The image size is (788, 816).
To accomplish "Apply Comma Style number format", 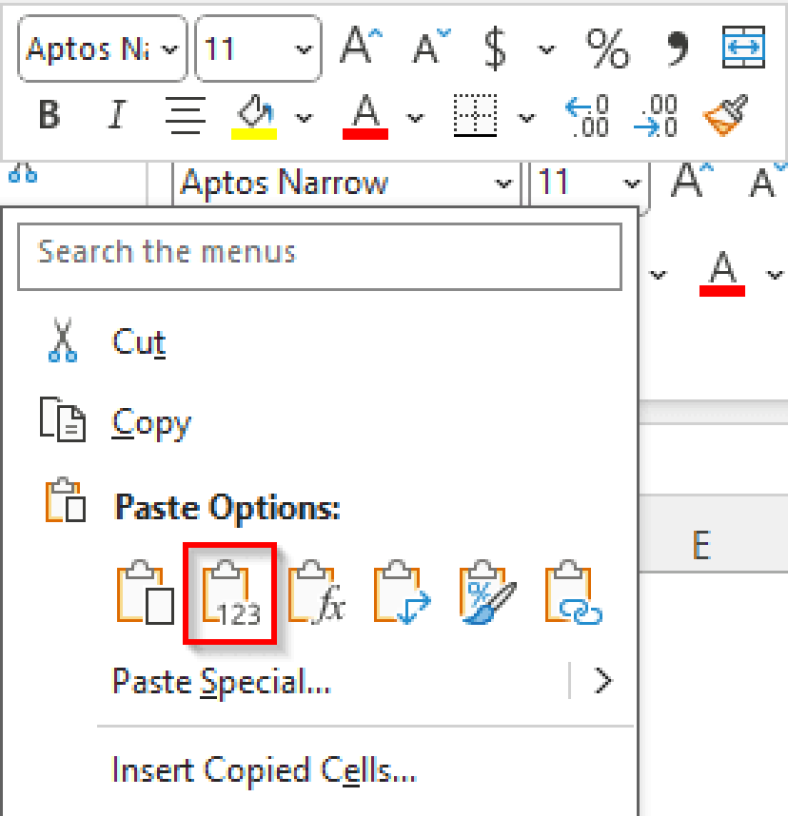I will click(675, 48).
